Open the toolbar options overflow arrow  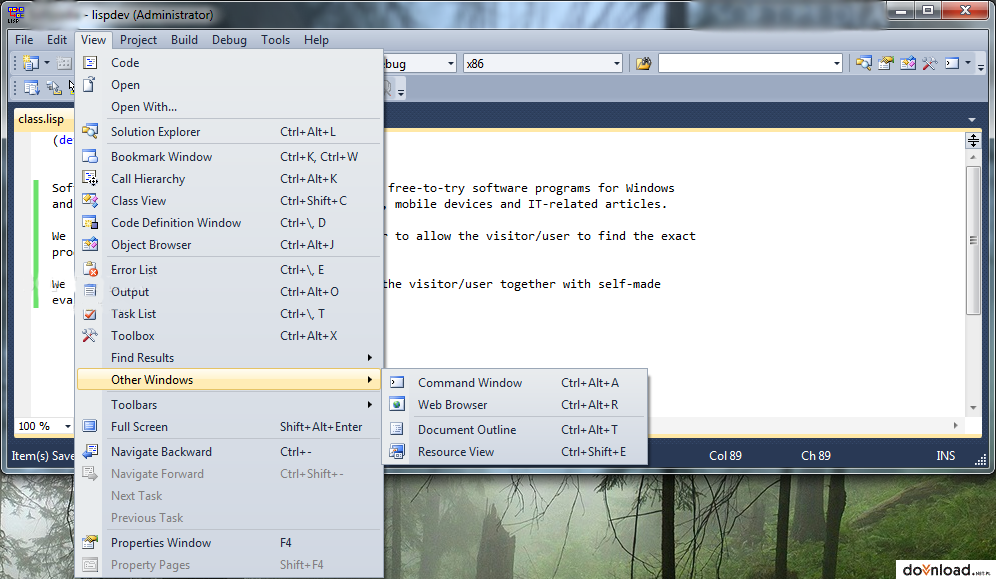coord(981,66)
